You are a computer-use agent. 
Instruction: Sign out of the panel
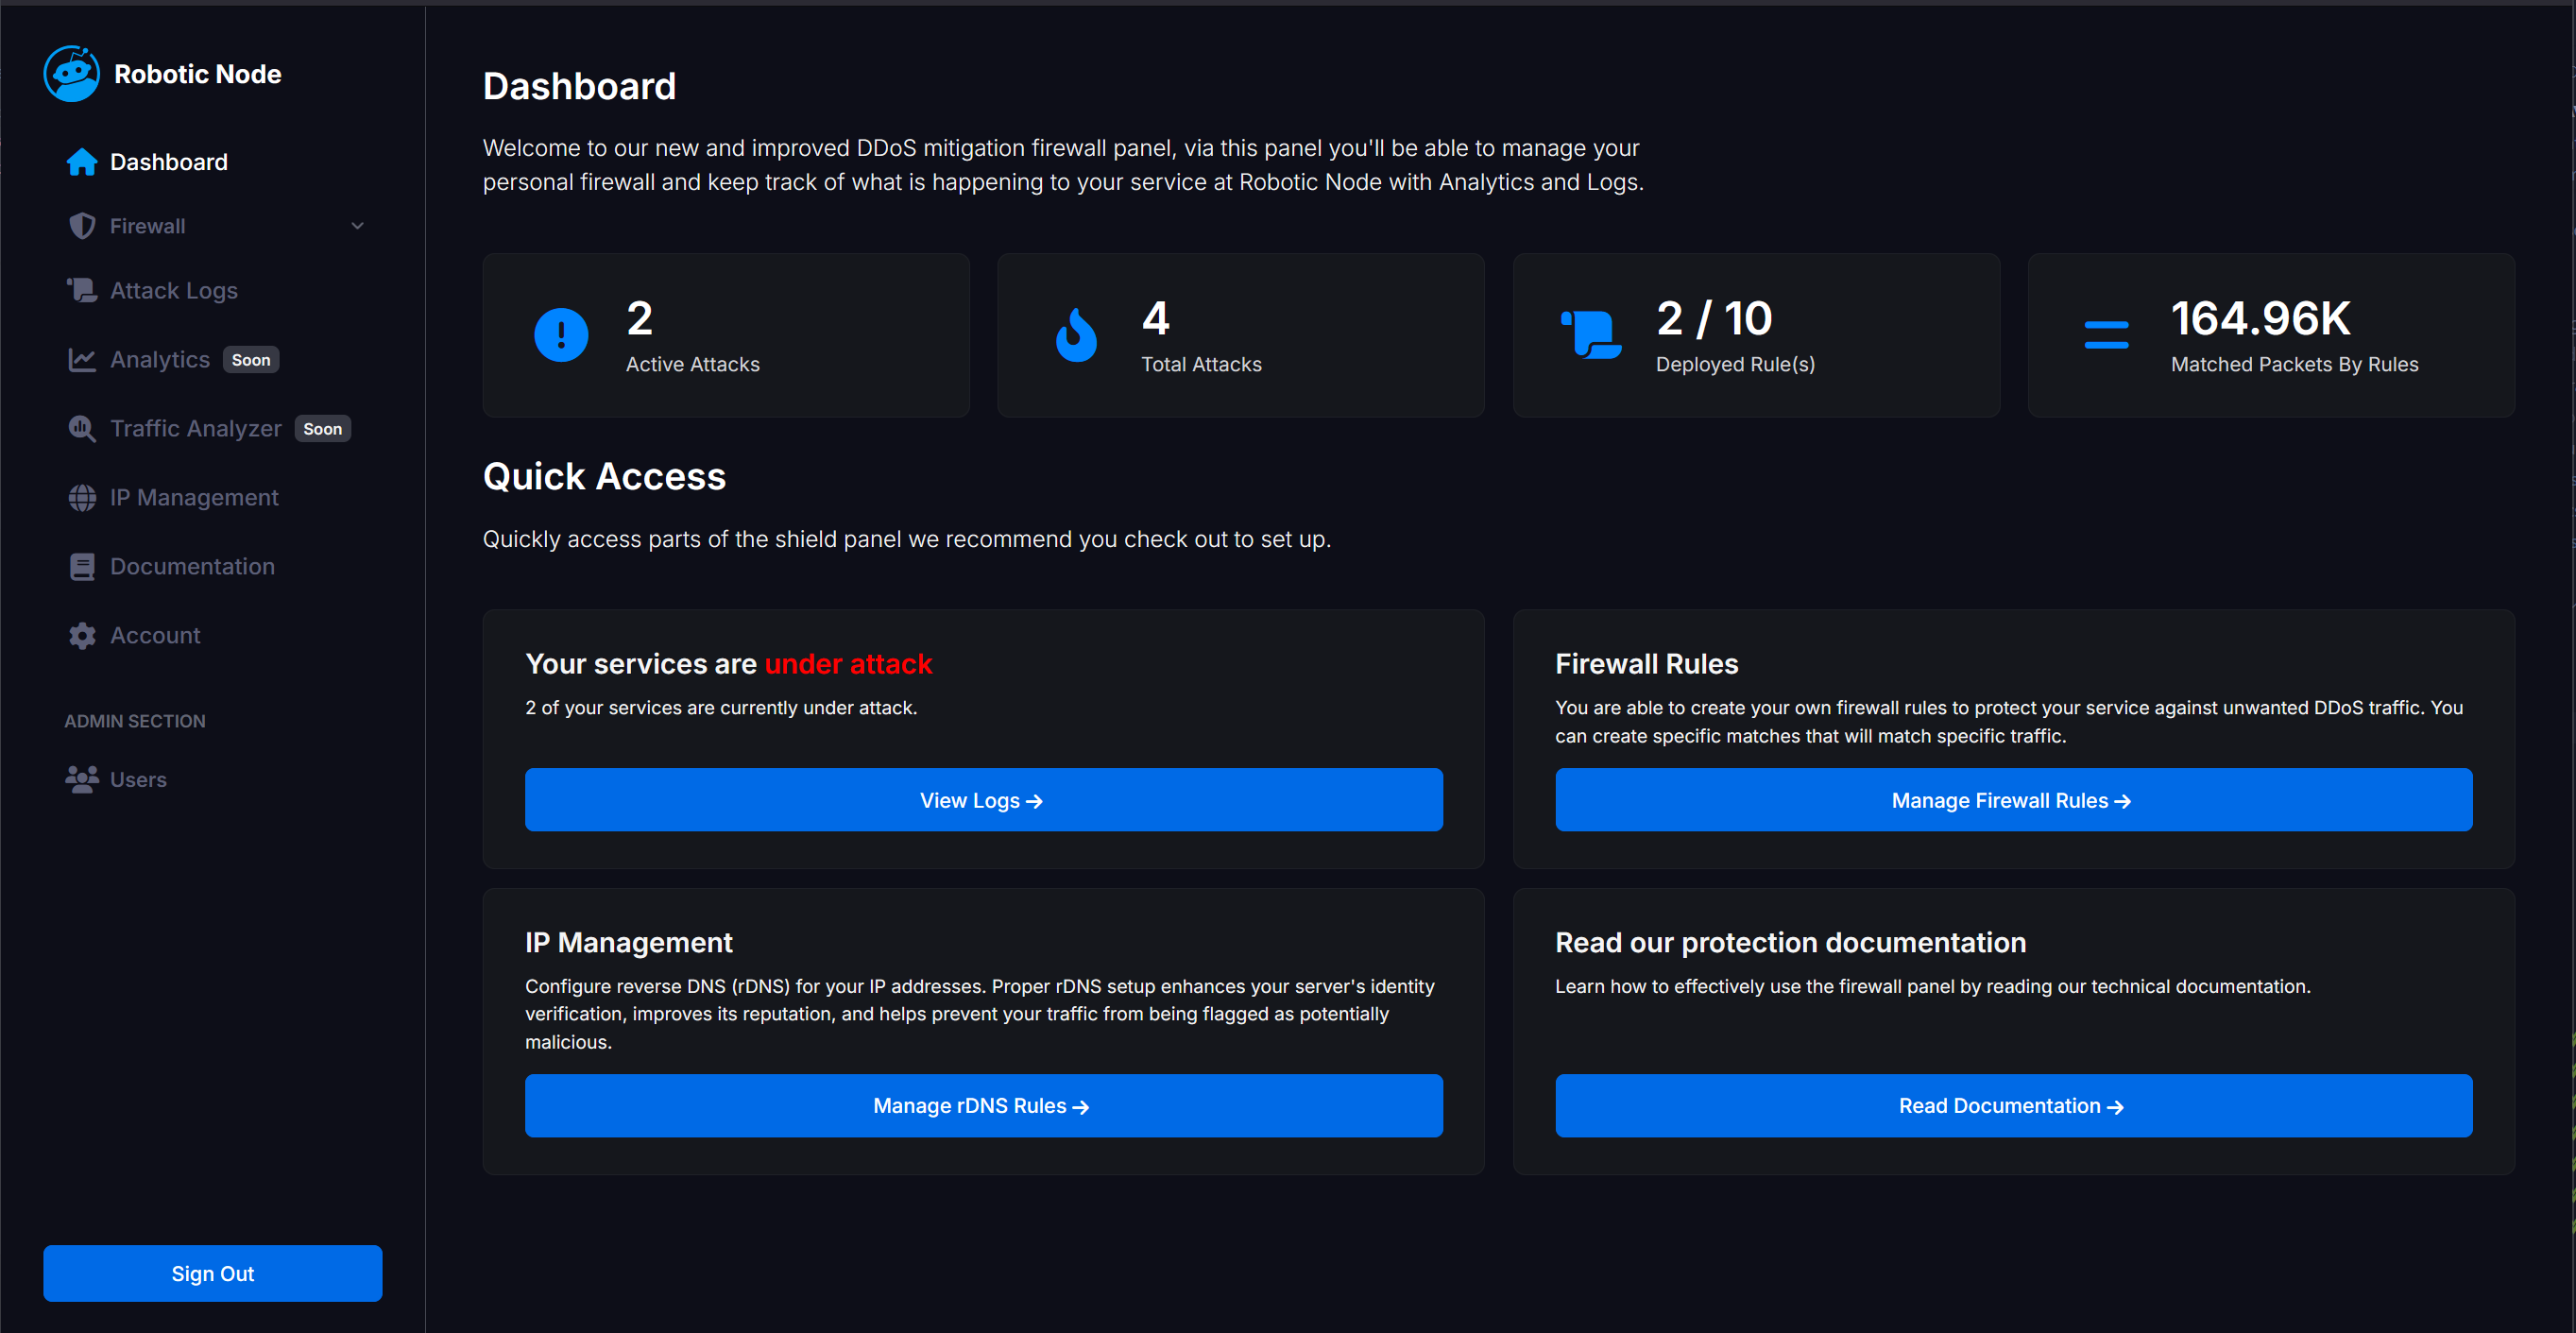tap(213, 1273)
